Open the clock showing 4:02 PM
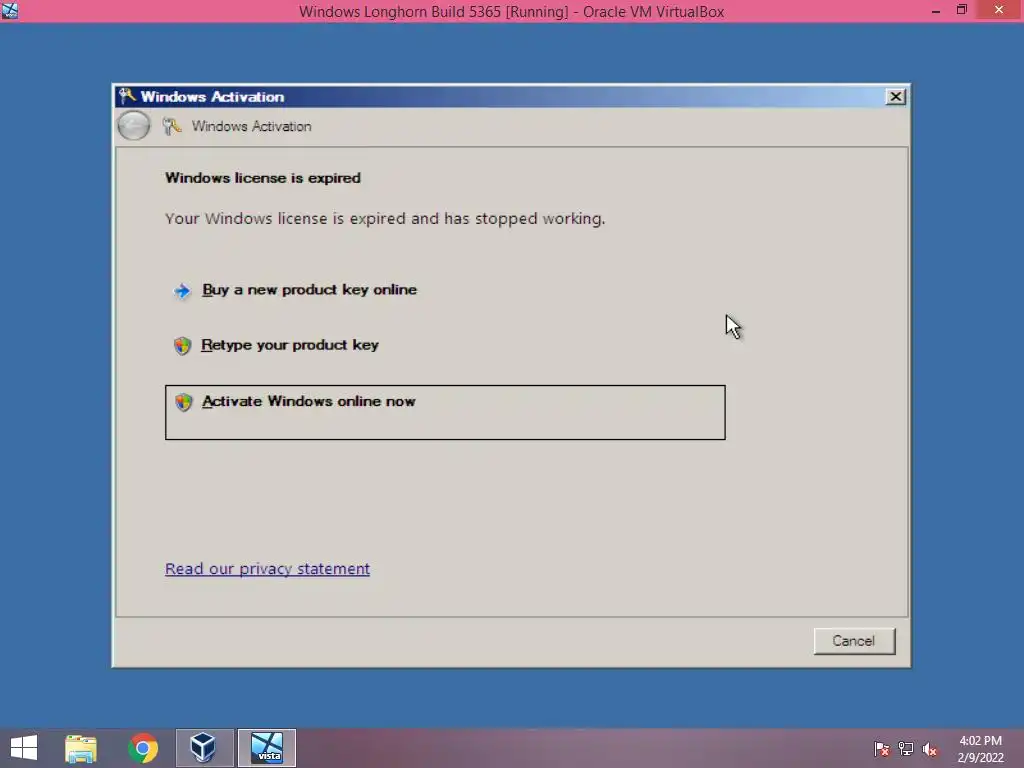 [x=980, y=749]
